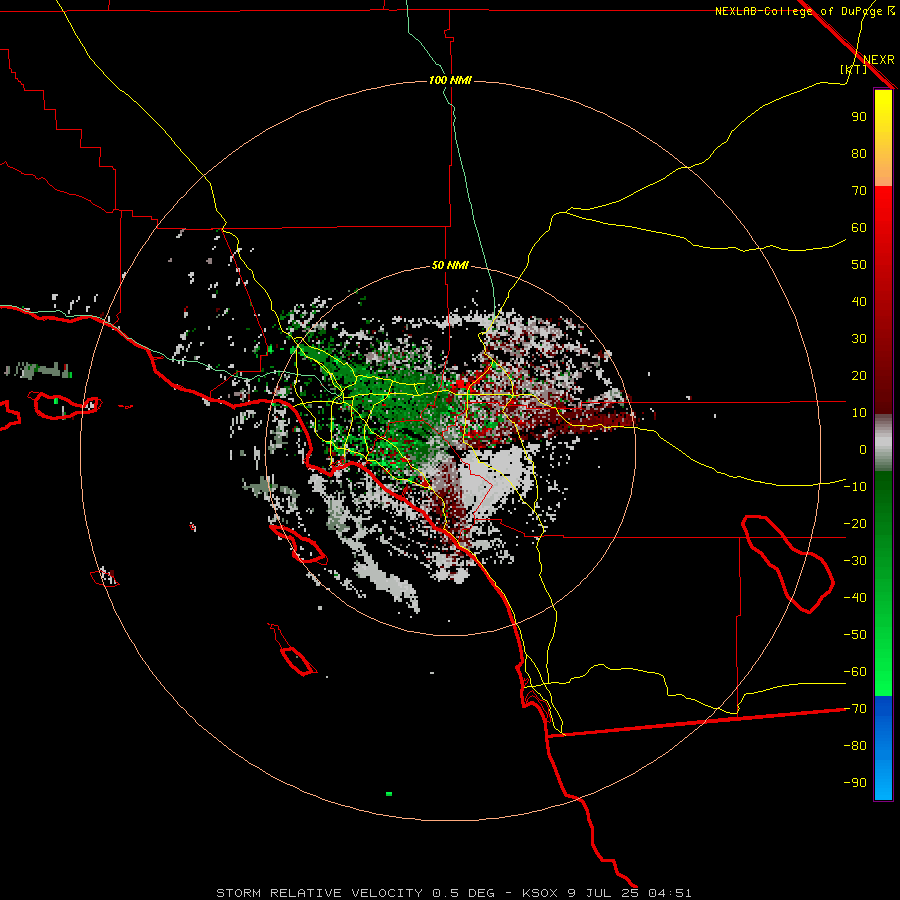Click the 04:51 timestamp in the caption

pos(669,893)
